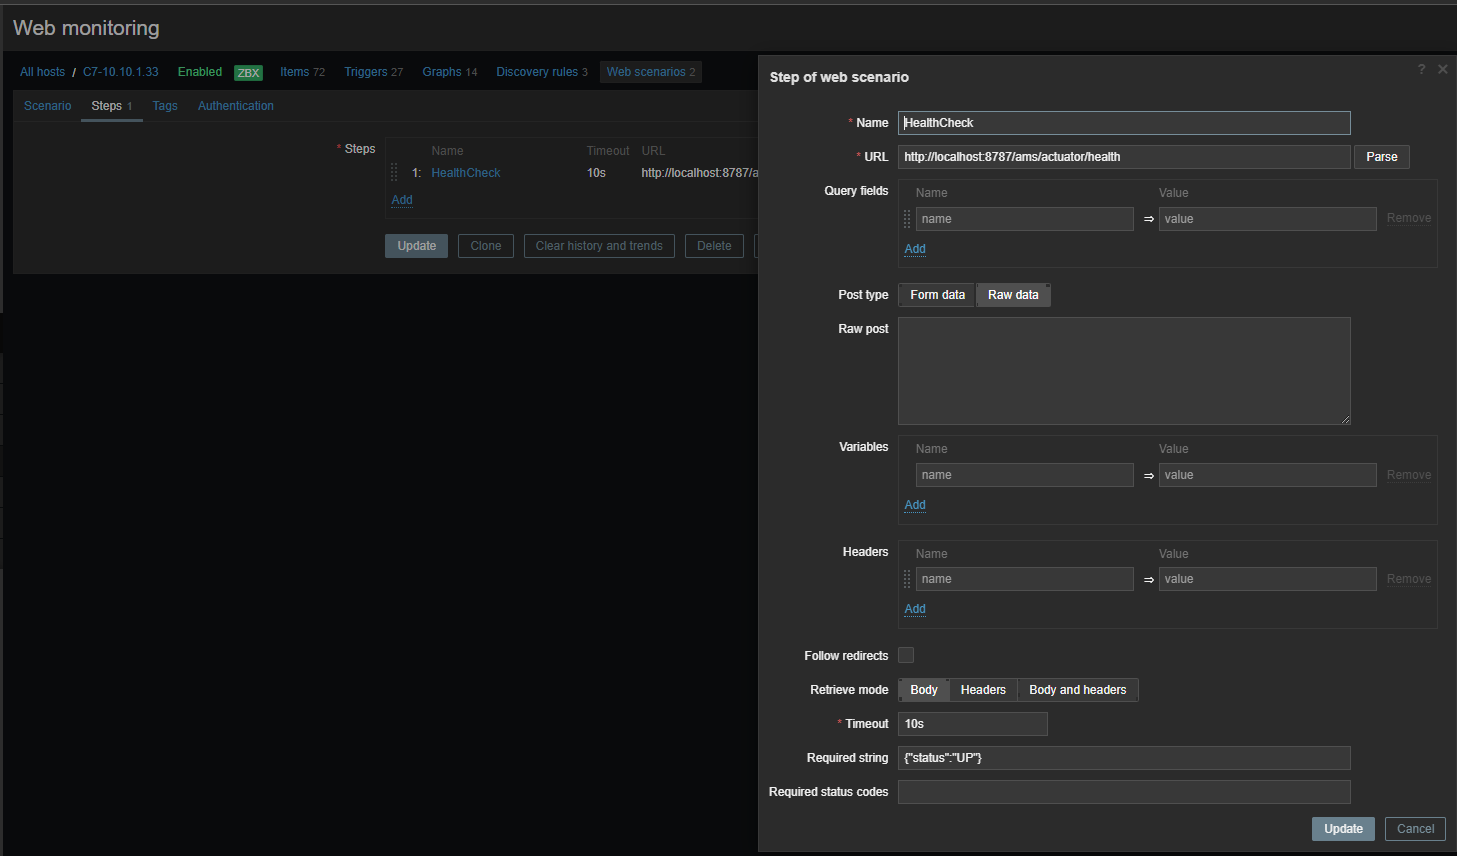Click the drag handle beside HealthCheck step
This screenshot has width=1457, height=856.
(394, 173)
